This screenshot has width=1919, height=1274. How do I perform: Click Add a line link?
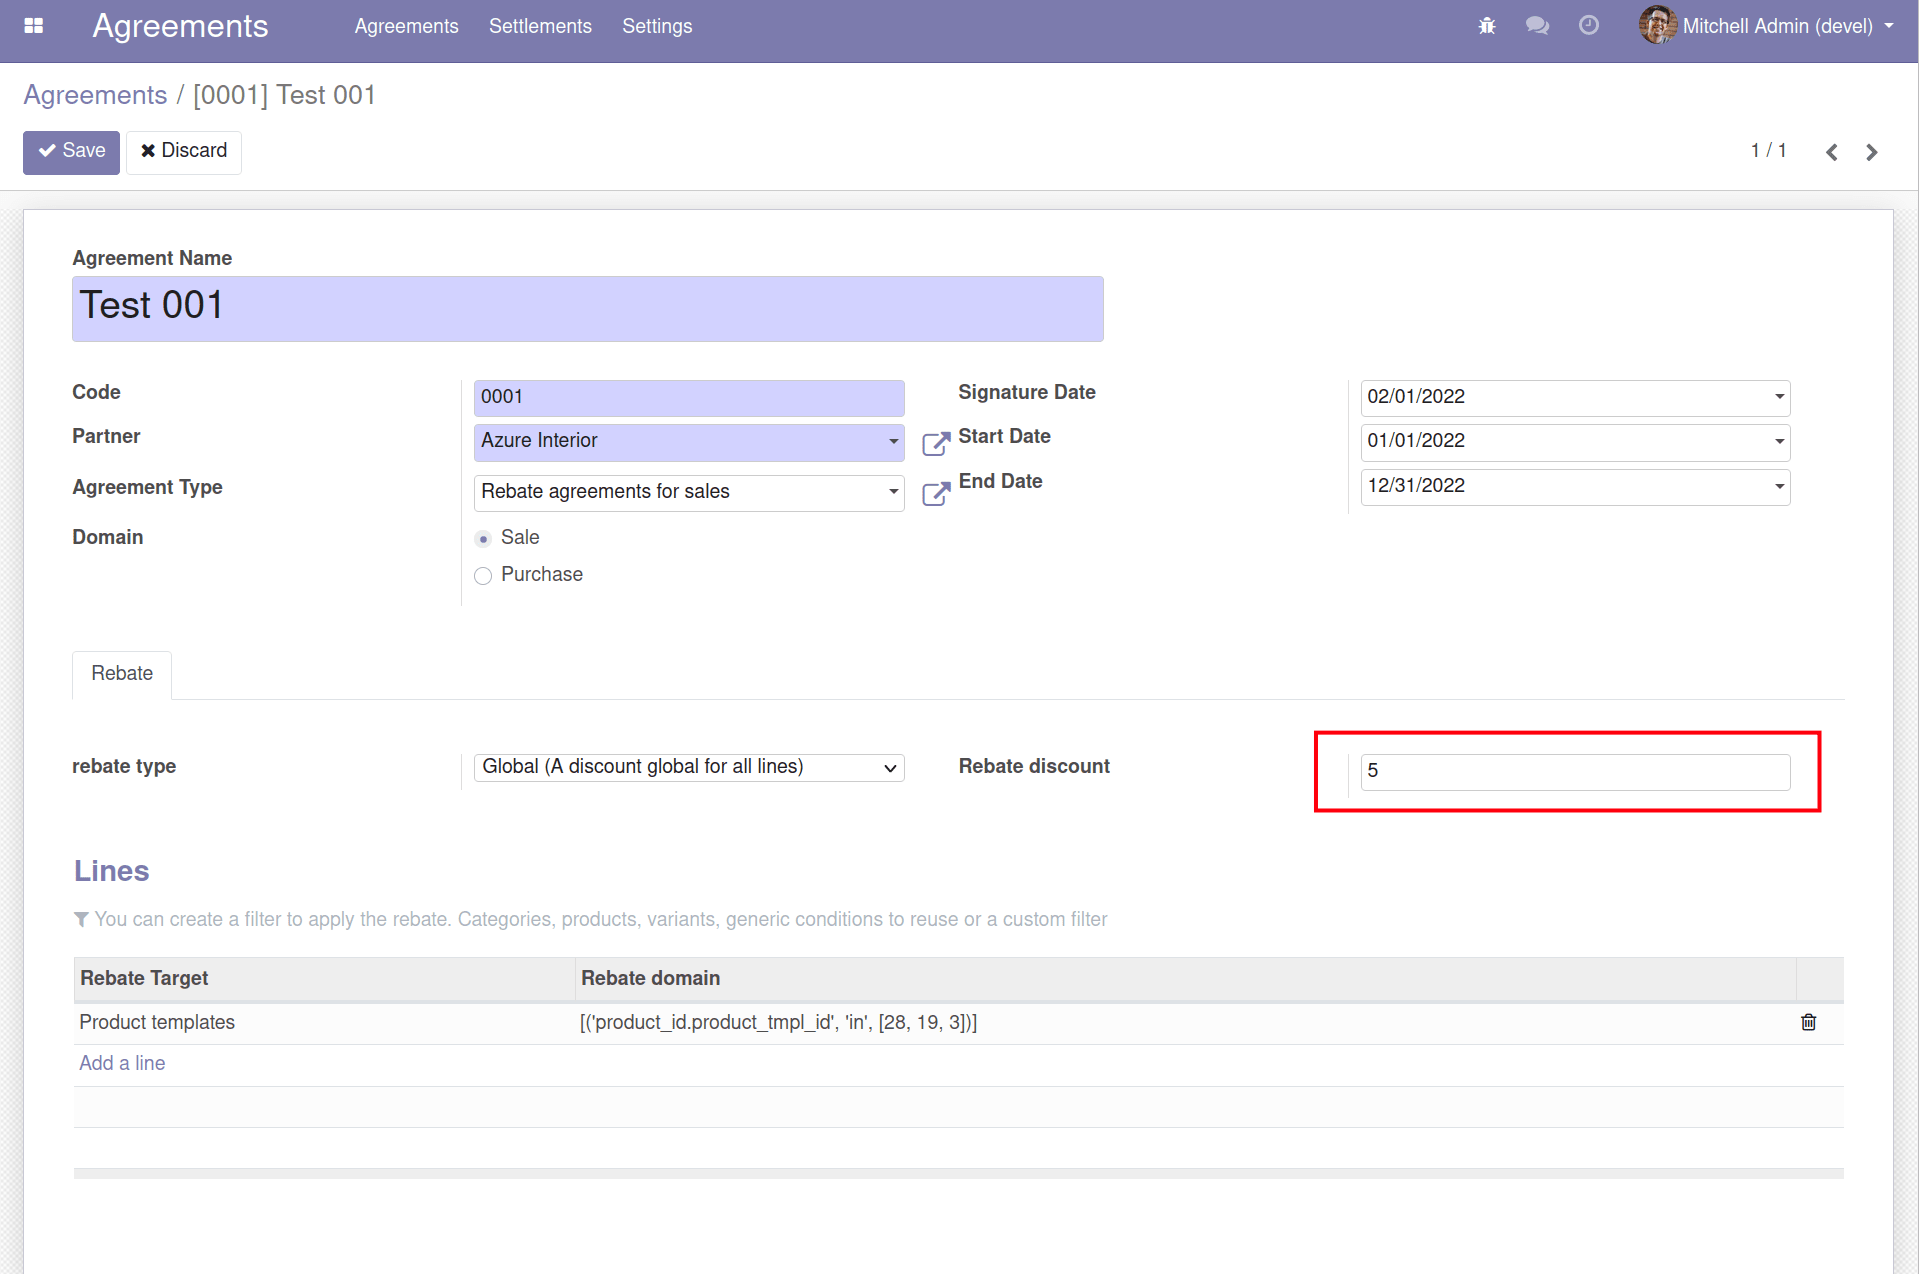122,1063
